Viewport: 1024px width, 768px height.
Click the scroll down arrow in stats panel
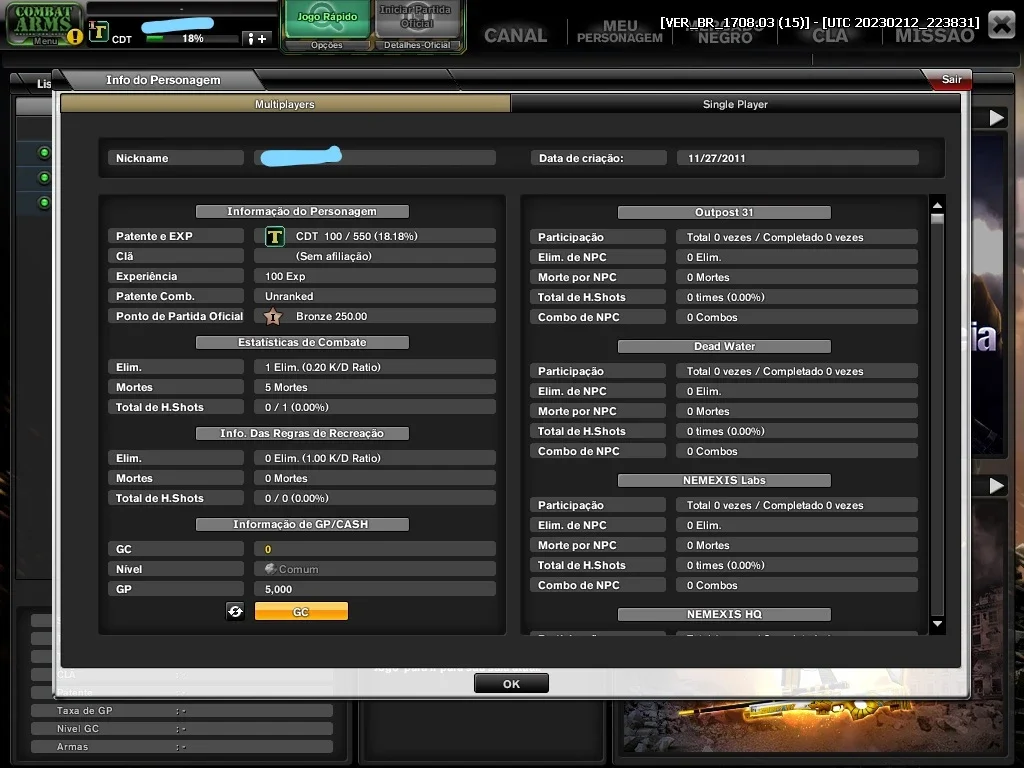pyautogui.click(x=937, y=624)
